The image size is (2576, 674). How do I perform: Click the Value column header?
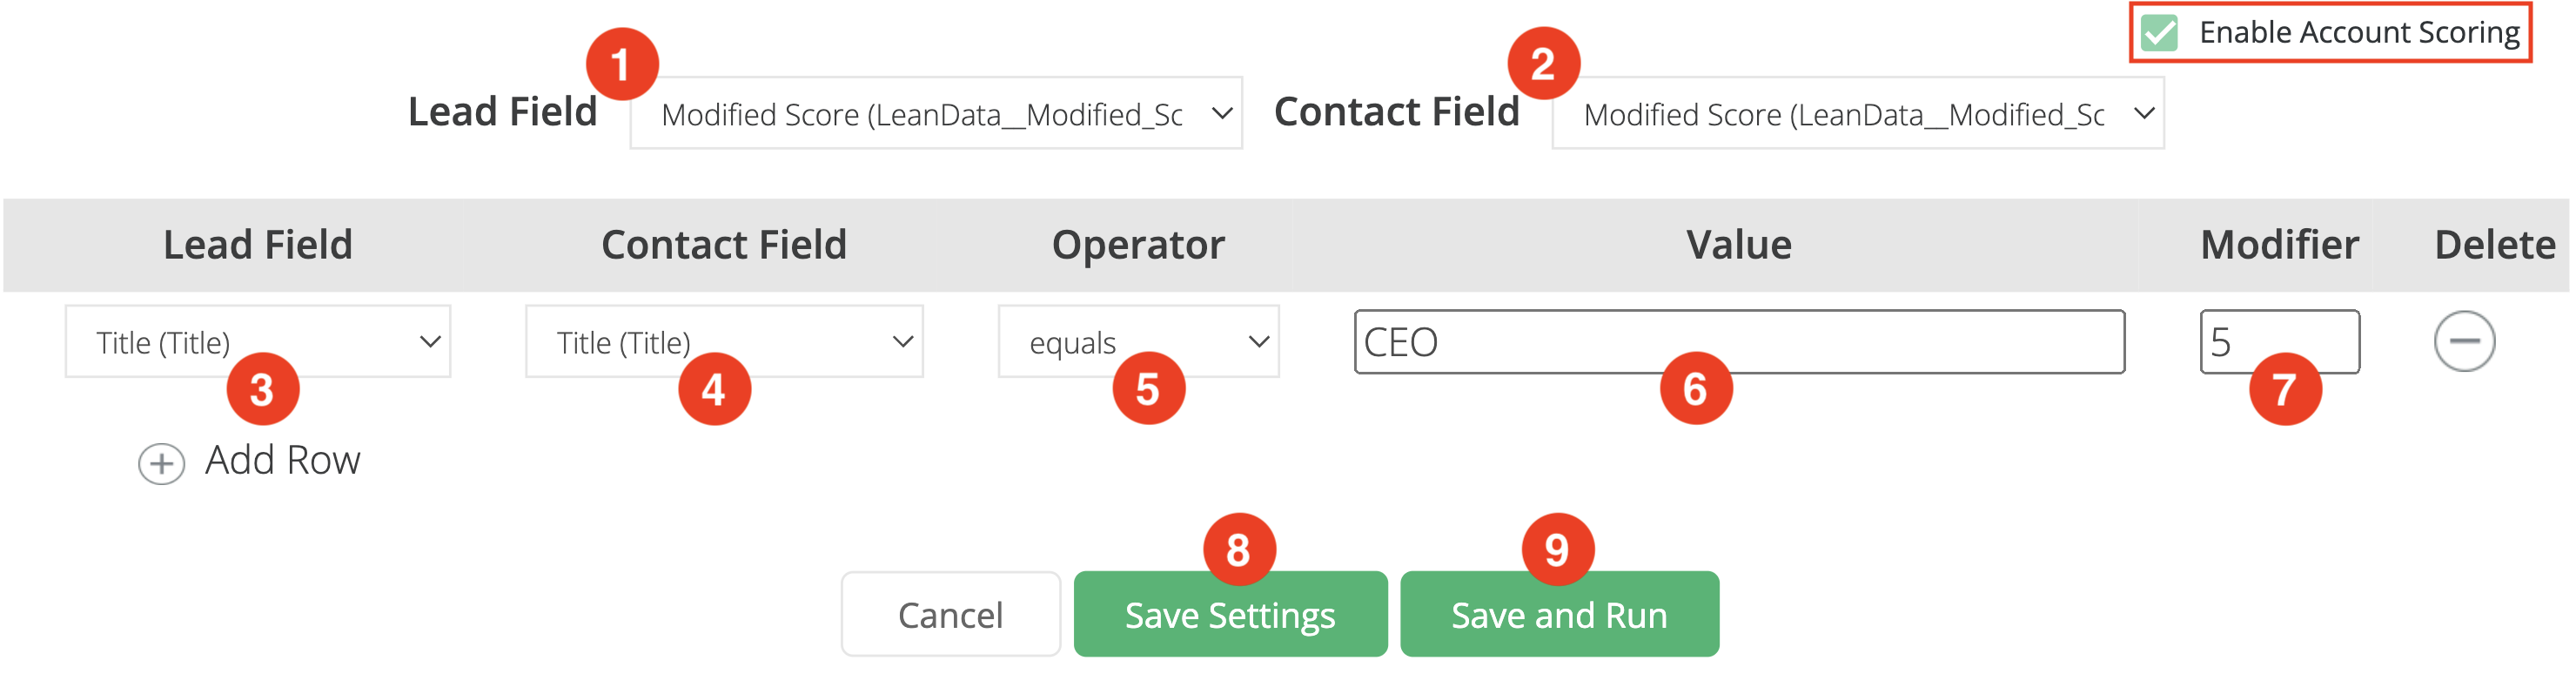pos(1738,245)
